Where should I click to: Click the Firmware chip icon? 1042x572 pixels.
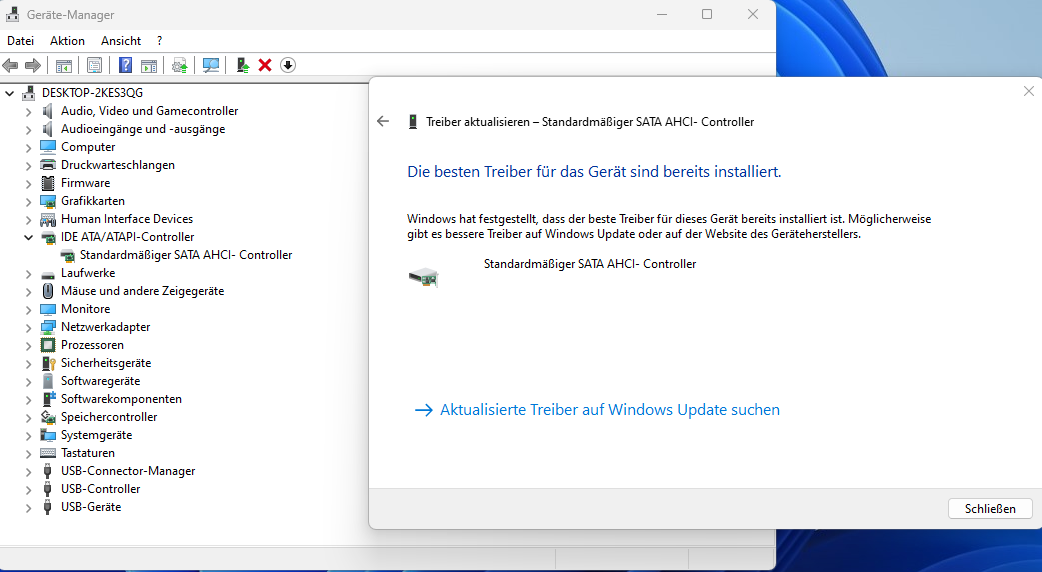coord(48,183)
